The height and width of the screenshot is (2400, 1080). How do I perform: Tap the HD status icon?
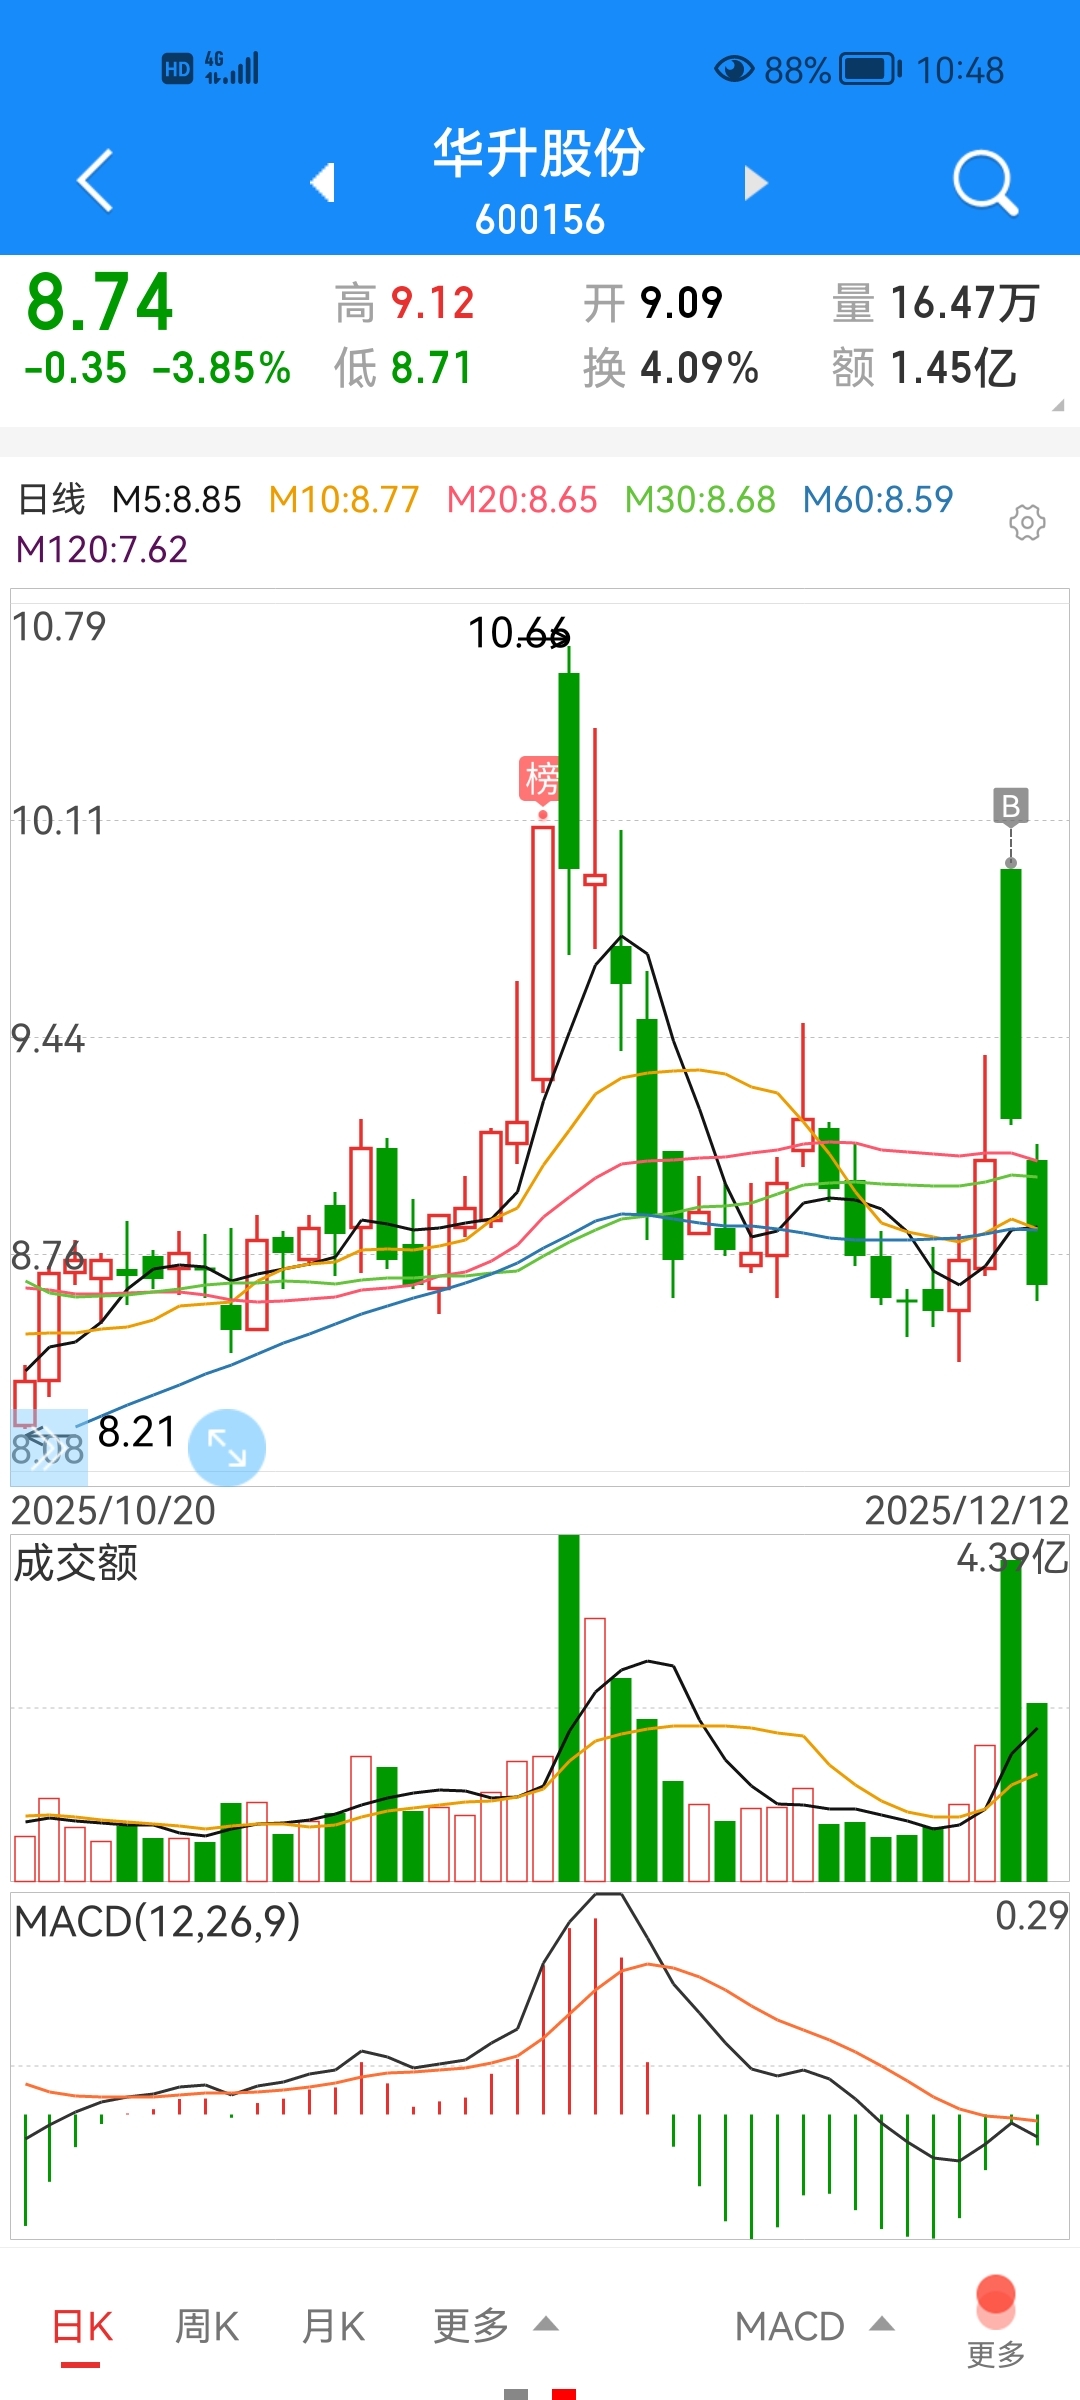177,69
